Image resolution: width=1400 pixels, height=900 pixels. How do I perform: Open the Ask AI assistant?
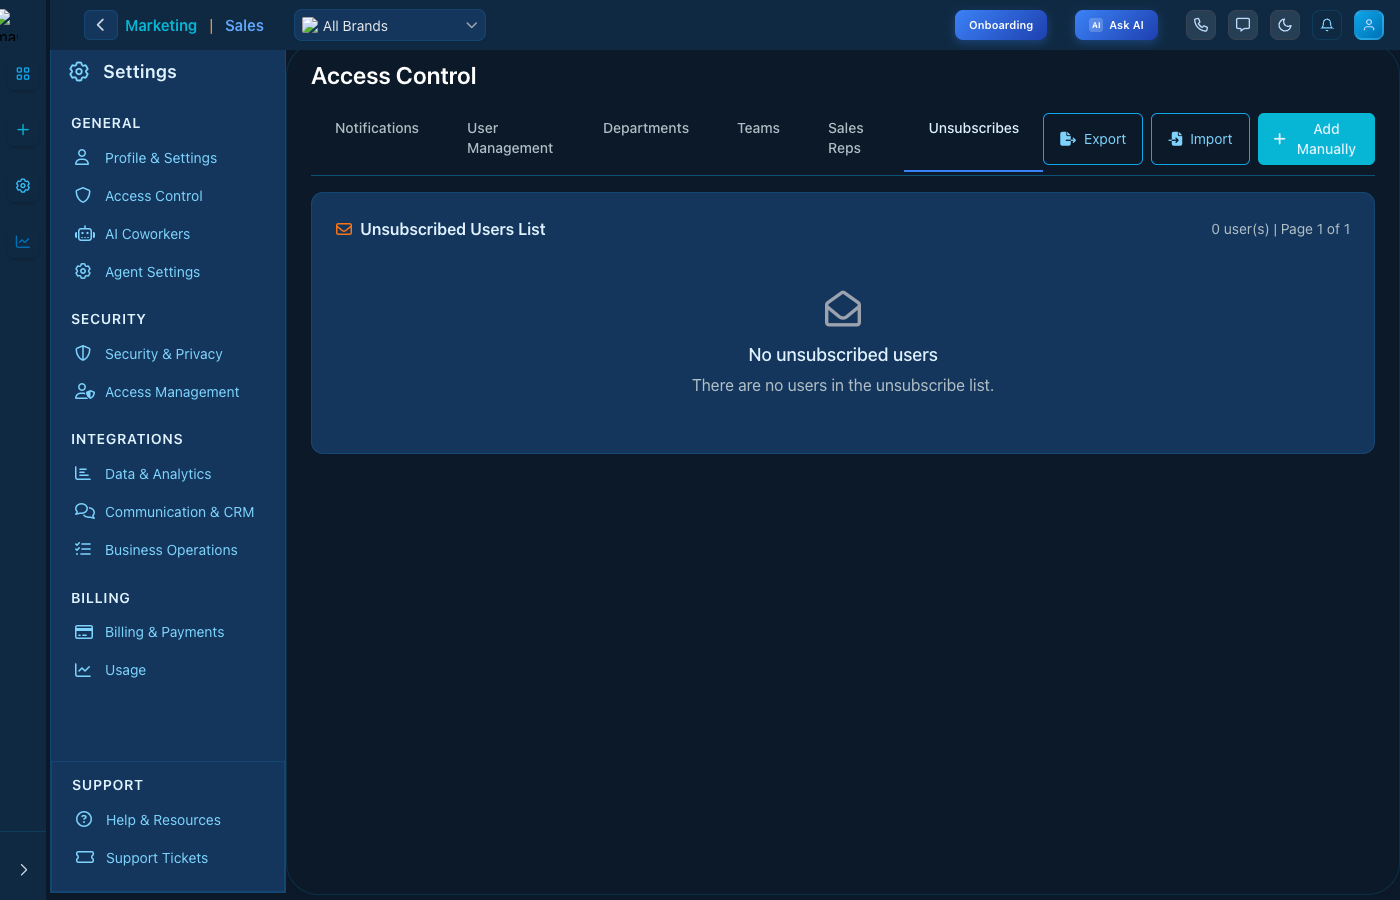click(x=1116, y=25)
